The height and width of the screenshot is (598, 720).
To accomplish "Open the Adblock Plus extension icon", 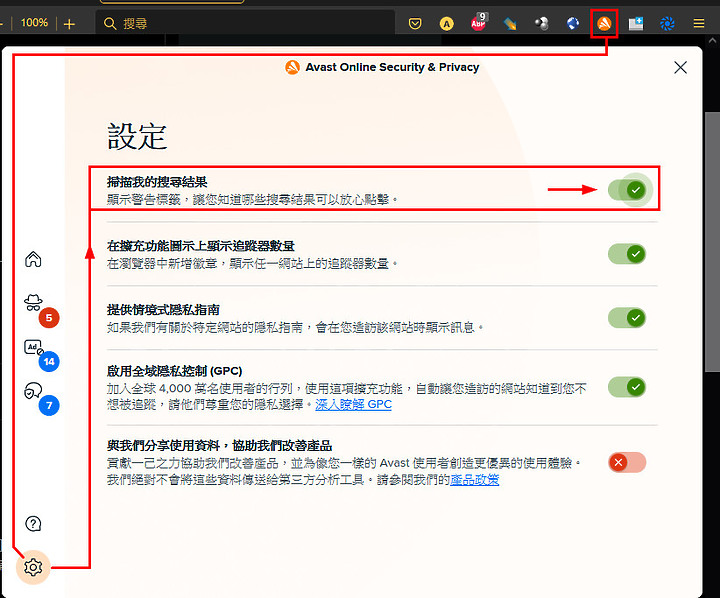I will click(x=479, y=22).
